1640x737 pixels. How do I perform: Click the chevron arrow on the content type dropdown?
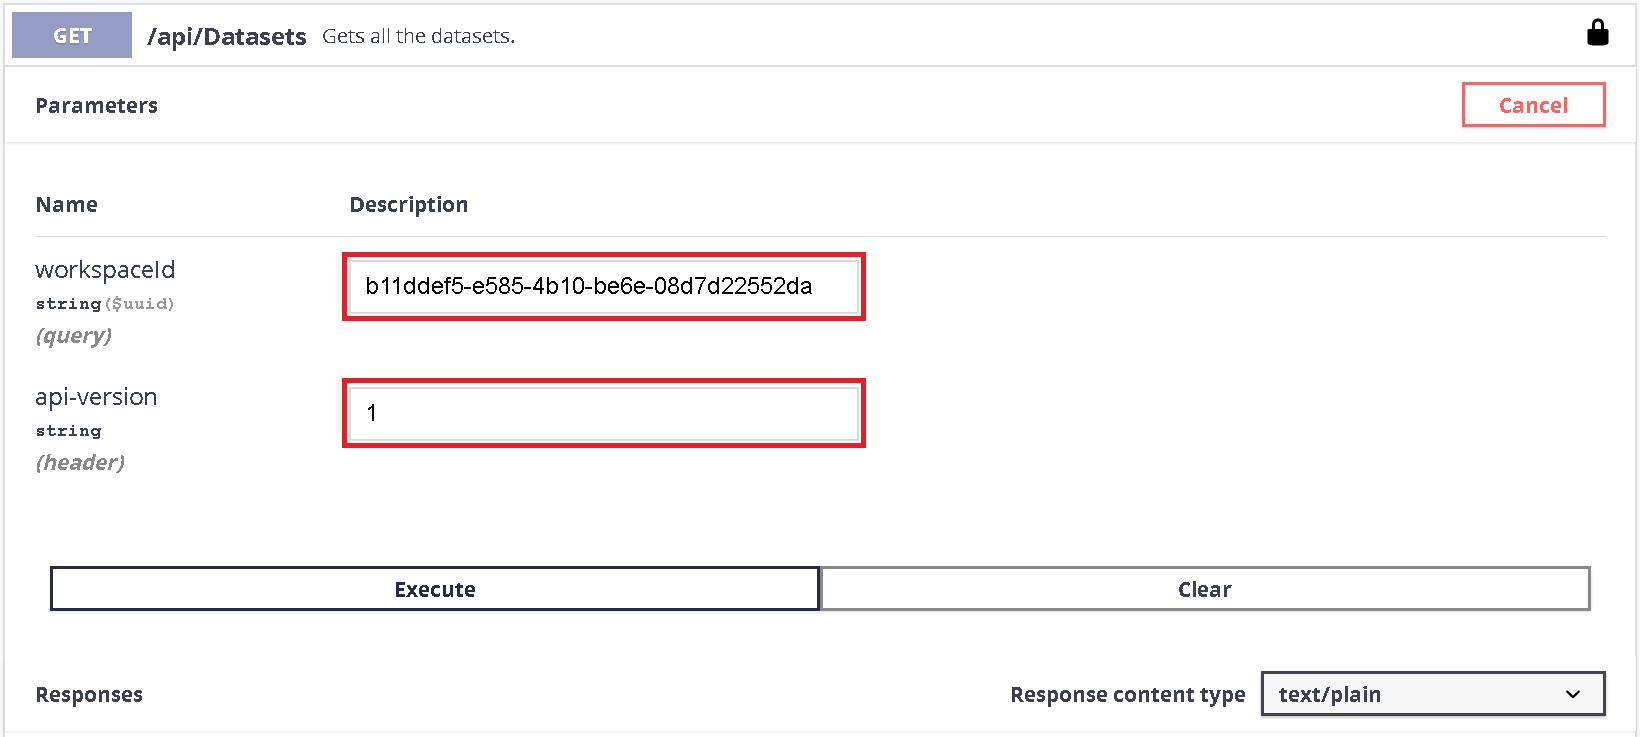pos(1573,694)
